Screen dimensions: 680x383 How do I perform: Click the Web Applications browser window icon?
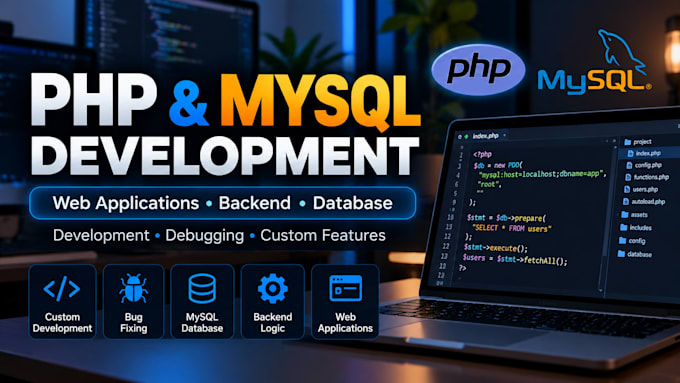[345, 288]
